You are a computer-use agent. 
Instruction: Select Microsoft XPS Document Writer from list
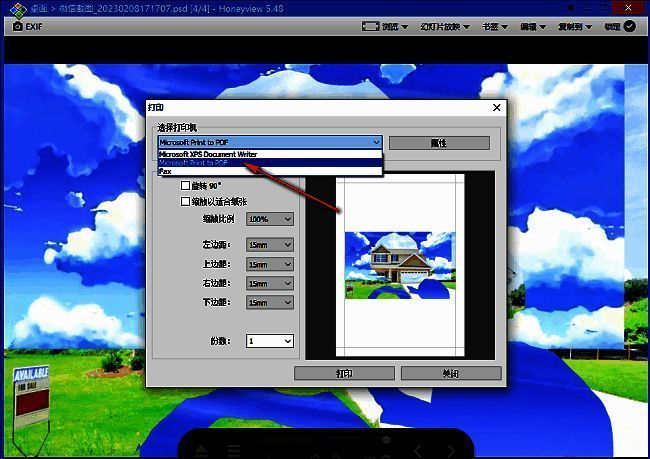pos(208,154)
